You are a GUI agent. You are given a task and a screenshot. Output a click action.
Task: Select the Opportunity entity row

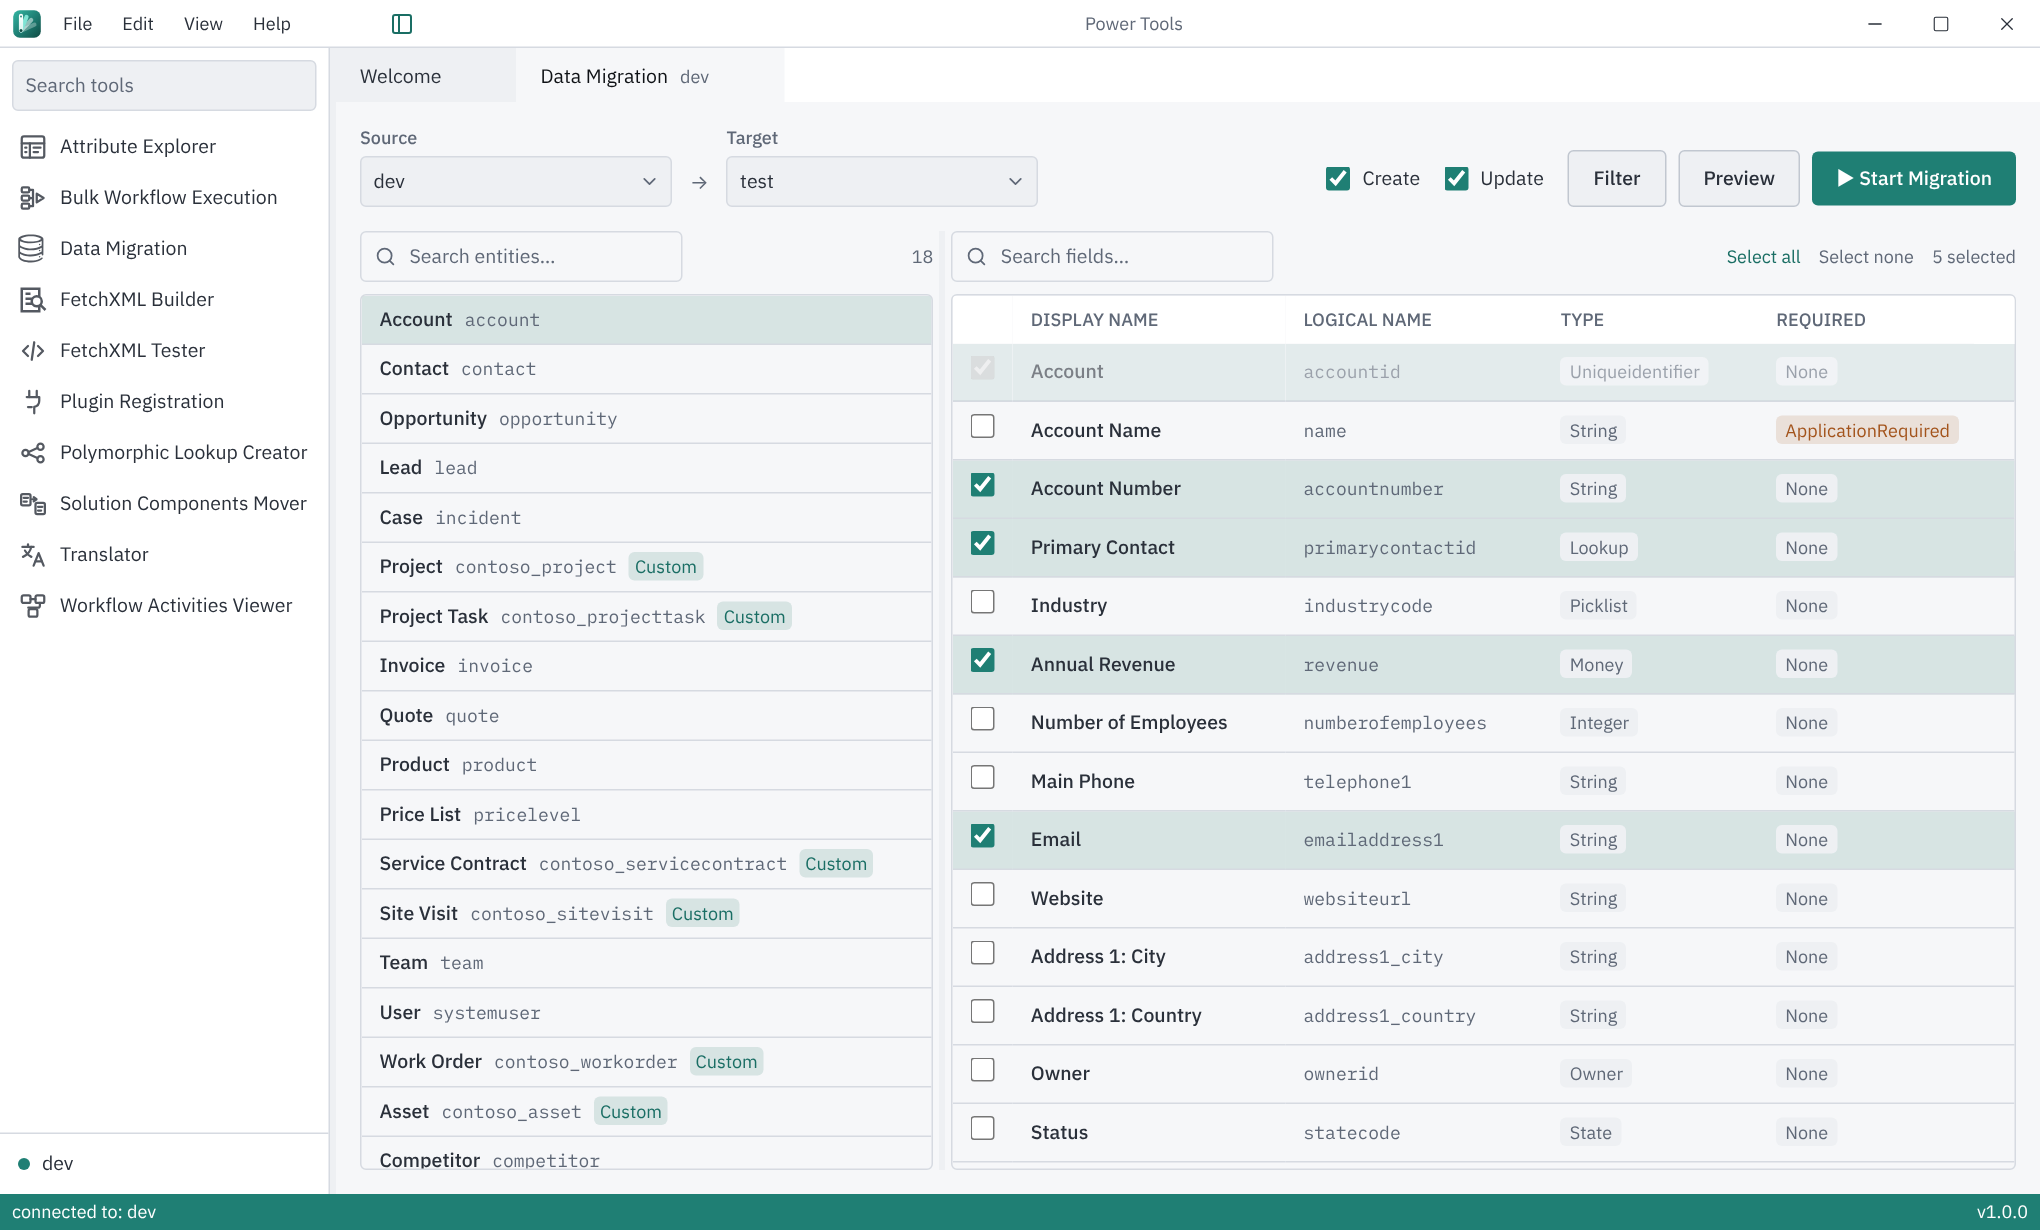646,419
